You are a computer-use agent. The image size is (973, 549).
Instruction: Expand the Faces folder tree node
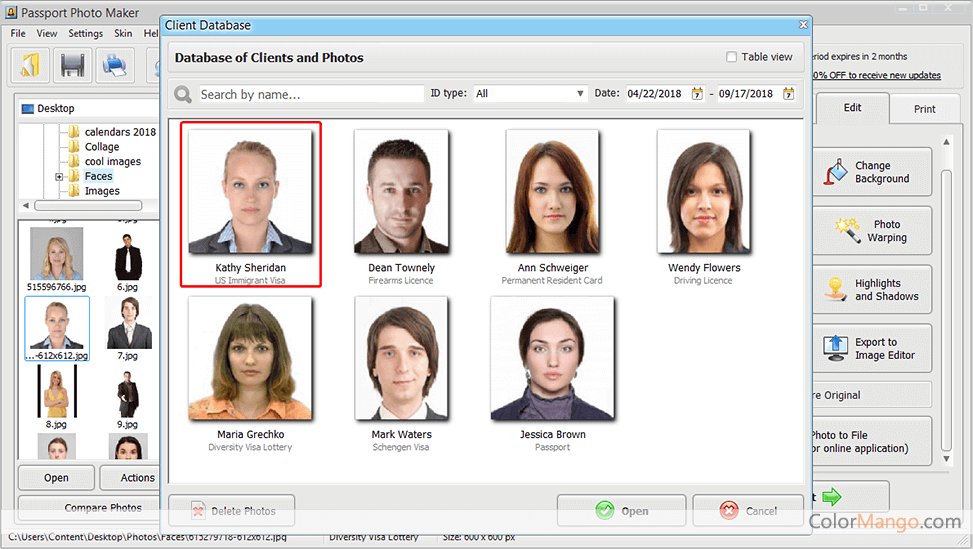tap(59, 177)
